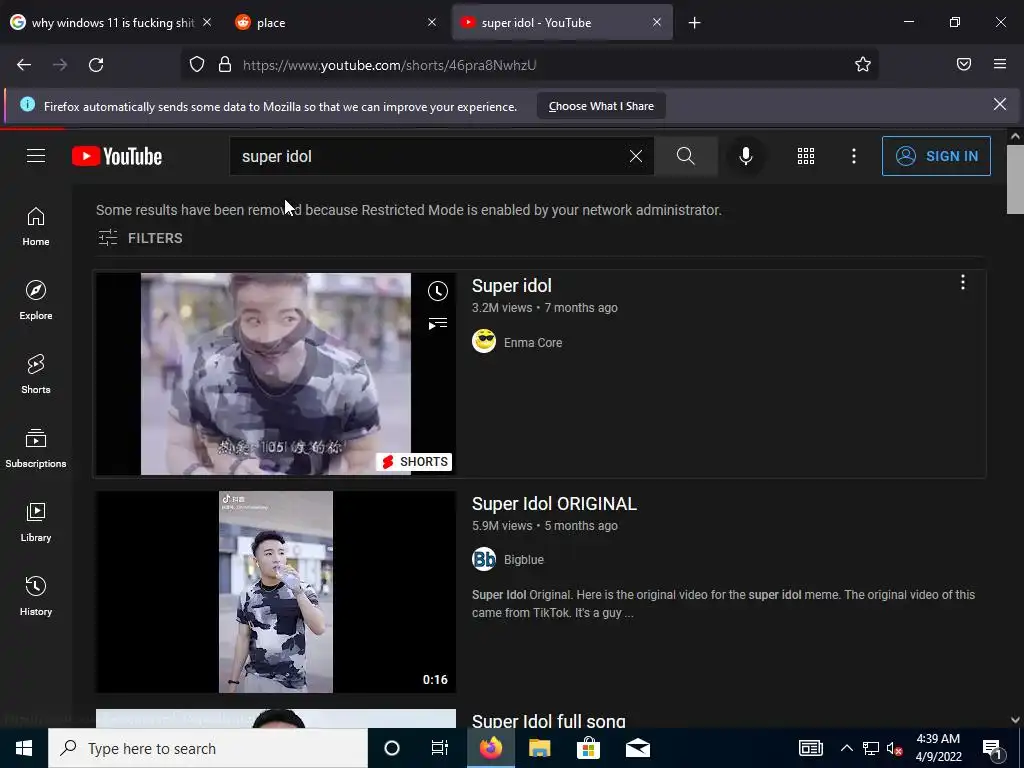Open the taskbar clock and date
This screenshot has height=768, width=1024.
tap(938, 748)
